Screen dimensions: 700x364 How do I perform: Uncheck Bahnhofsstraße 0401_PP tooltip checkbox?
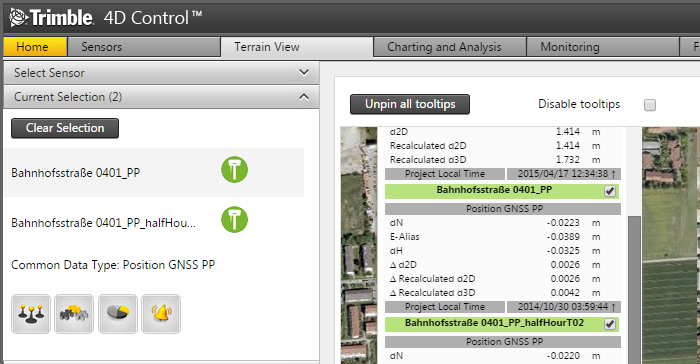point(610,191)
